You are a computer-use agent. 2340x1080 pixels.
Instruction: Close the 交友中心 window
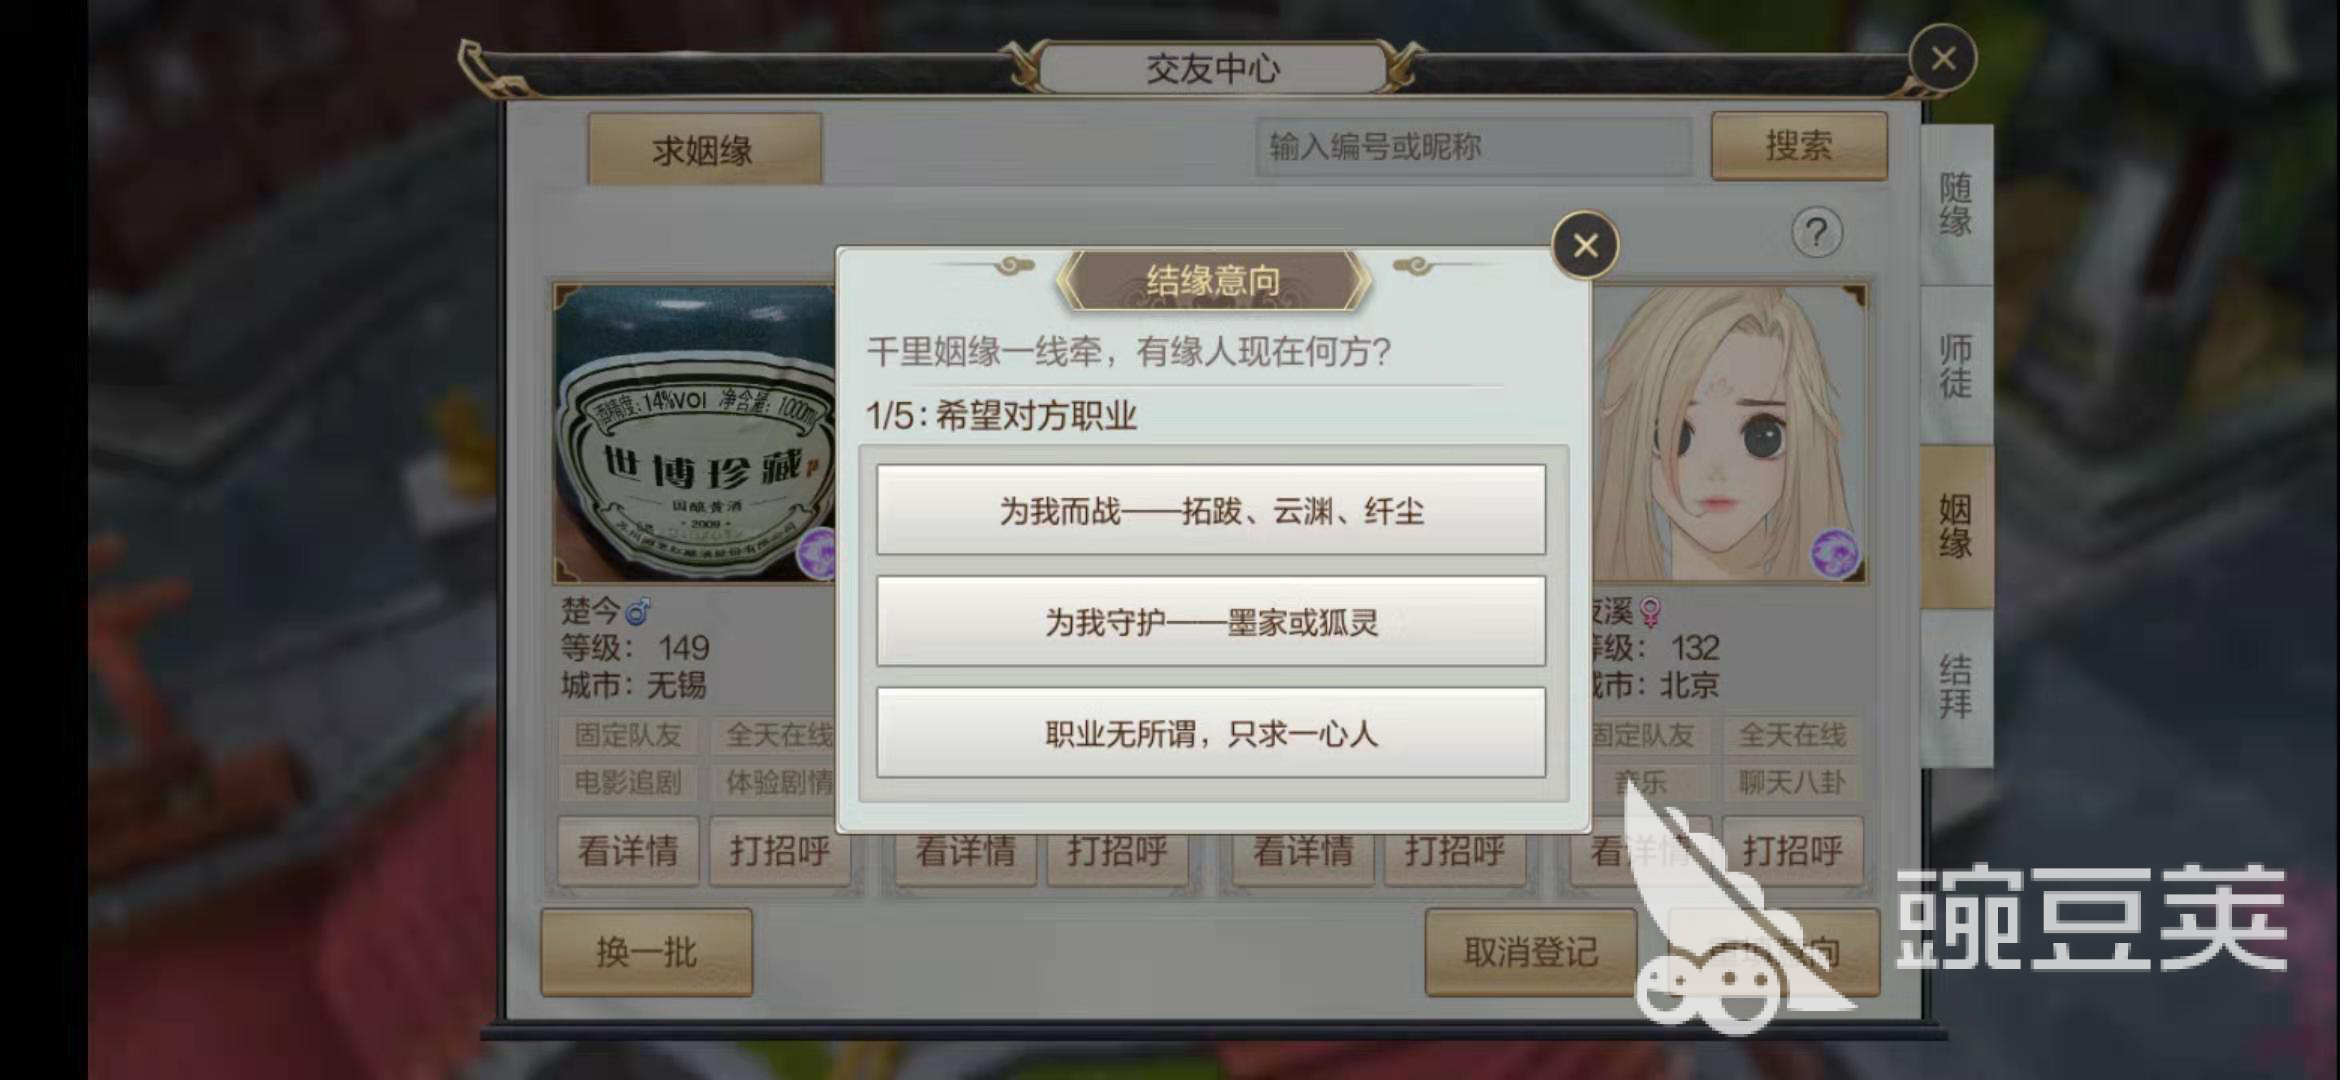click(1942, 59)
